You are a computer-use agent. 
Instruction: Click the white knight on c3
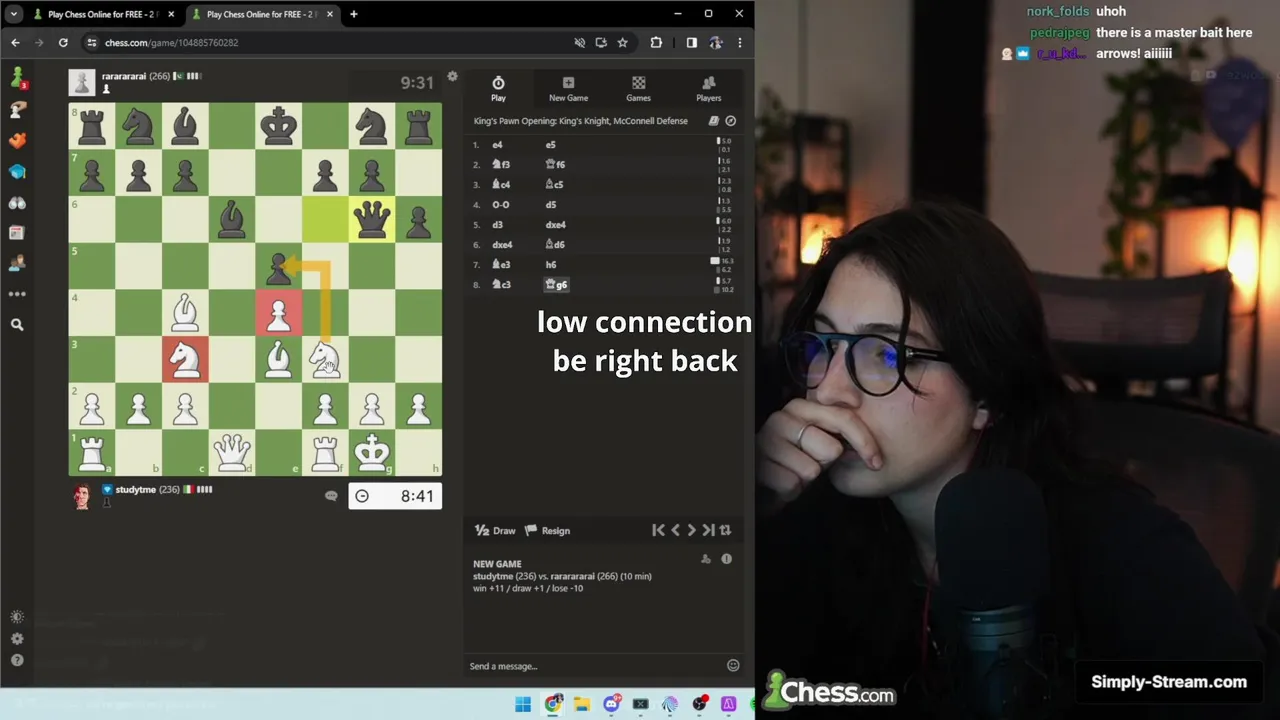[185, 358]
